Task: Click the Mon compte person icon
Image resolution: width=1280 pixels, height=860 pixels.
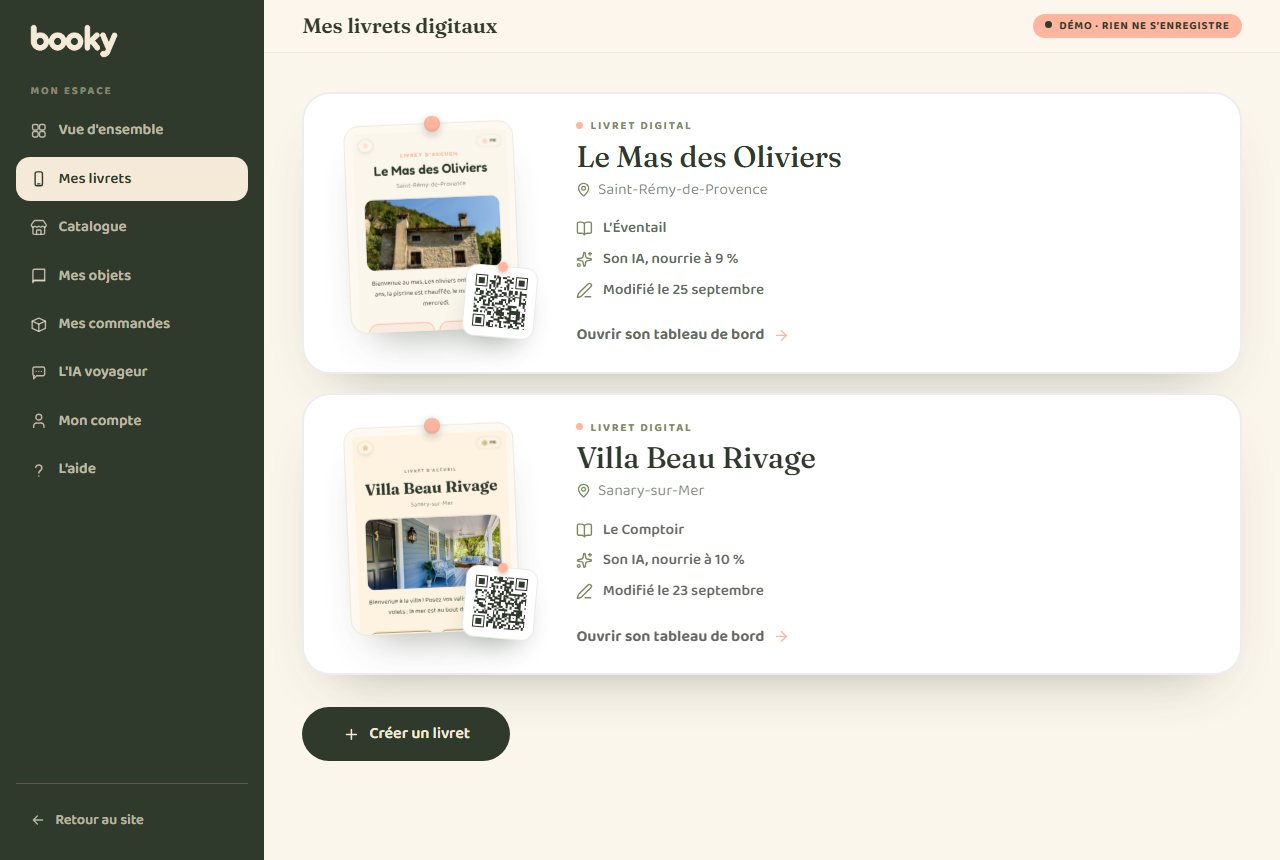Action: click(x=39, y=421)
